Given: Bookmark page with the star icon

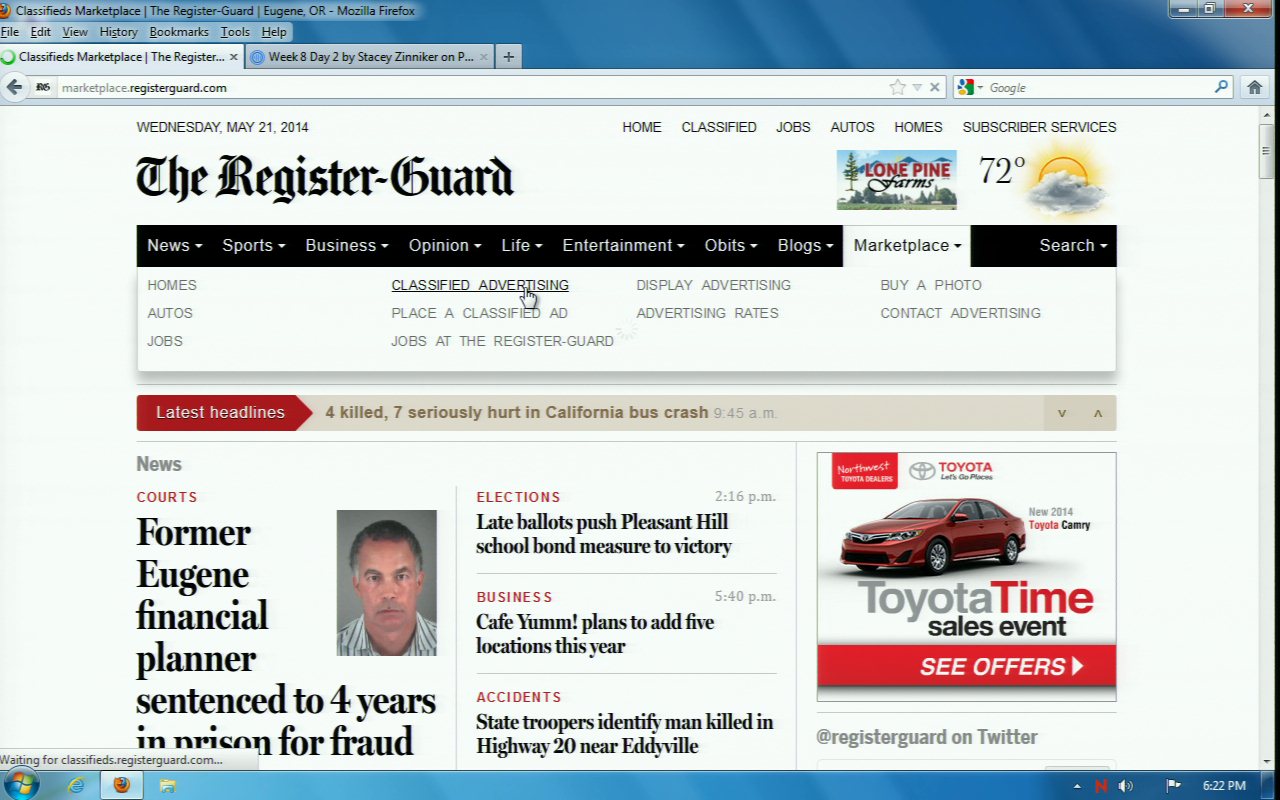Looking at the screenshot, I should [897, 87].
